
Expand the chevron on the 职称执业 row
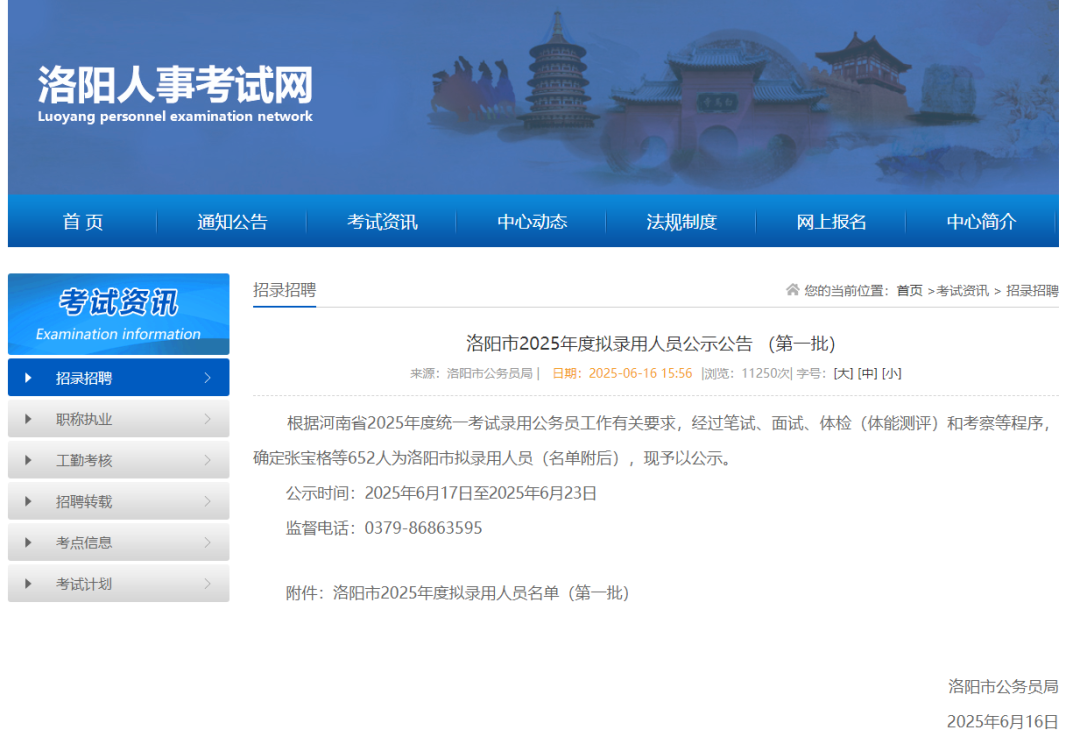[x=207, y=419]
